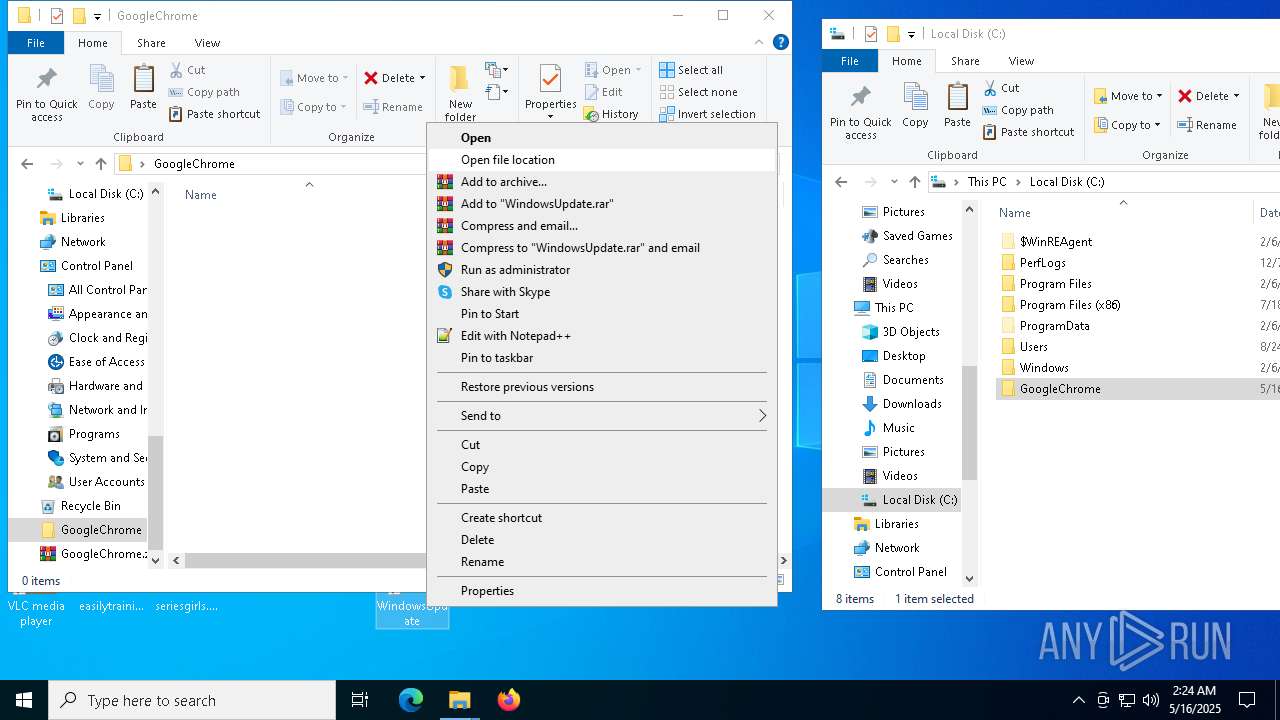Screen dimensions: 1280x720
Task: Select Open file location in context menu
Action: click(602, 160)
